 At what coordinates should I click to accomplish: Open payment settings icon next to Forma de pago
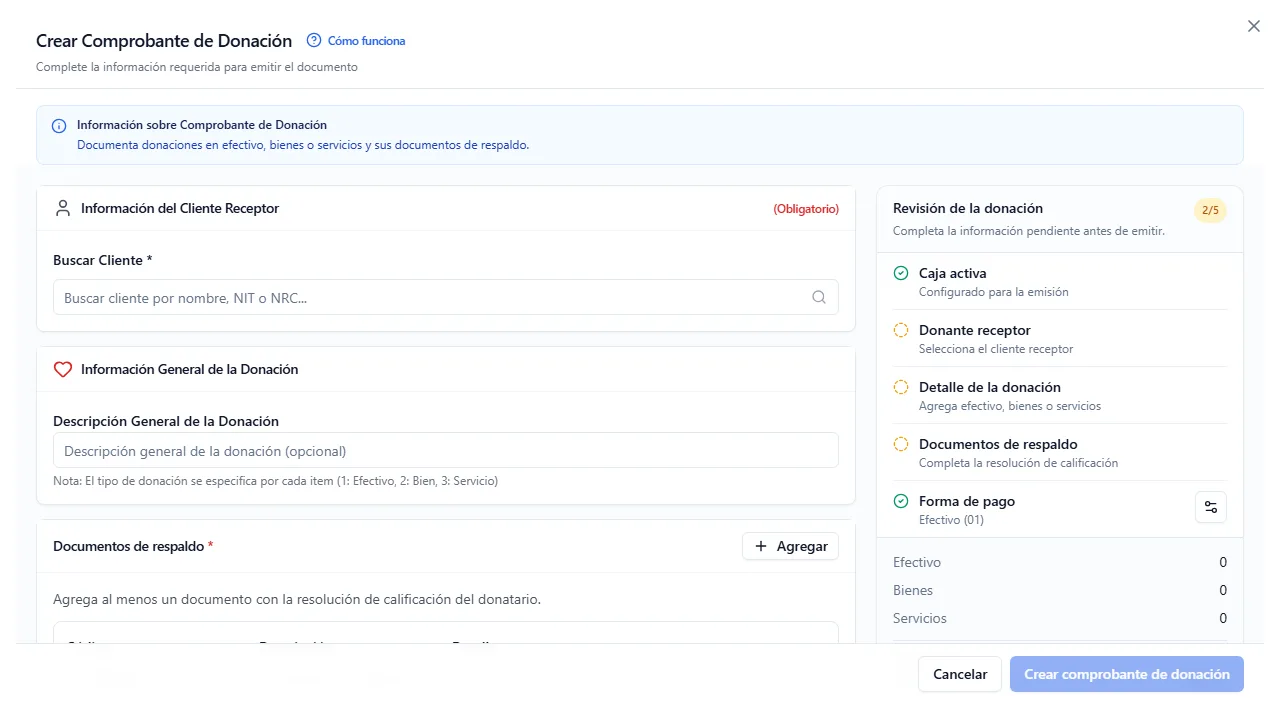(x=1211, y=507)
